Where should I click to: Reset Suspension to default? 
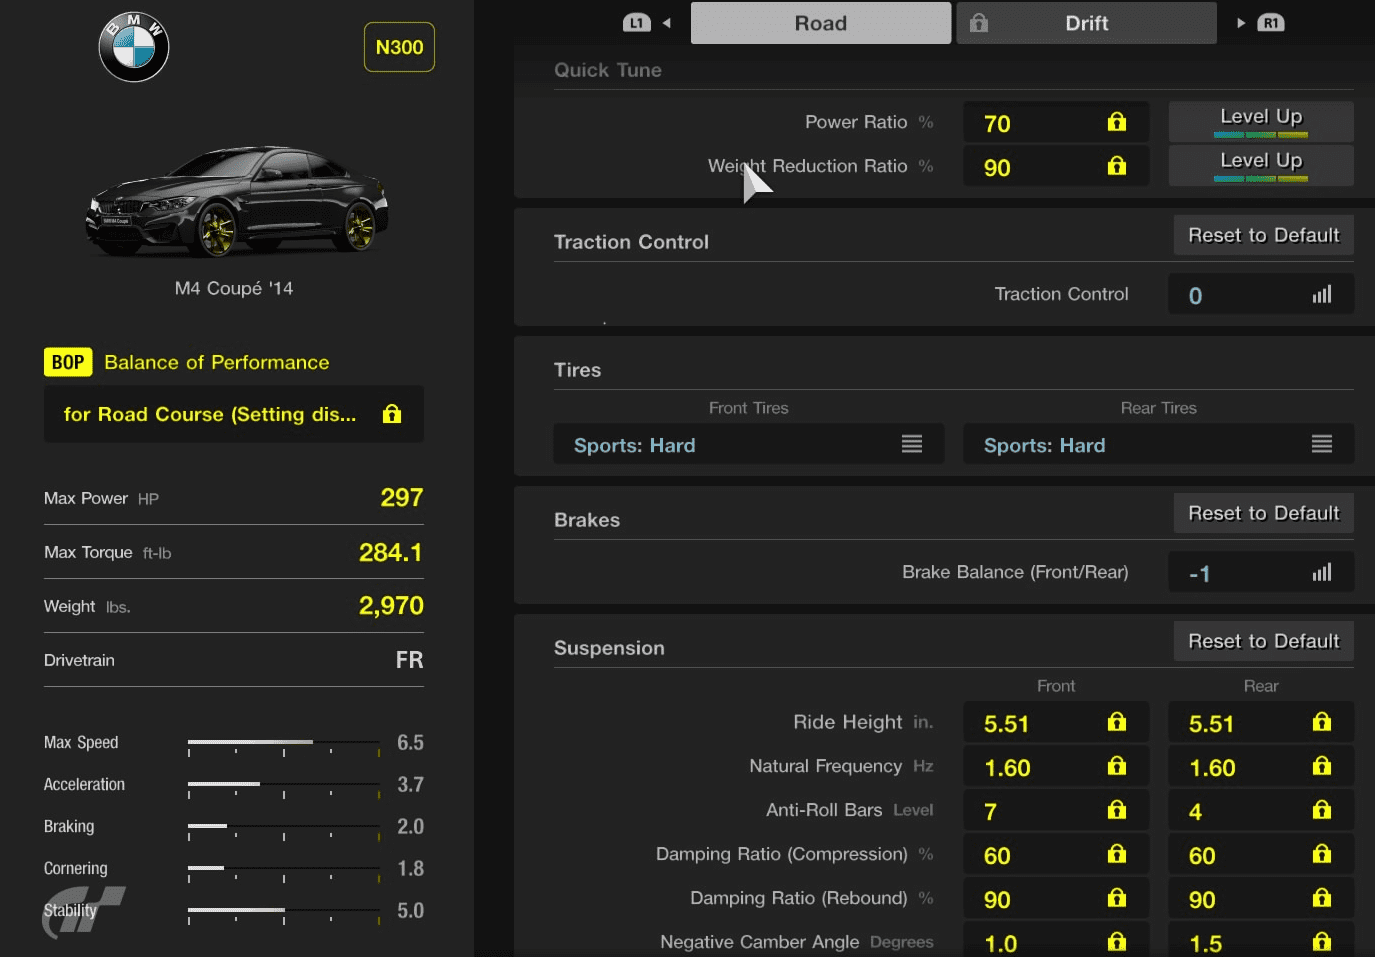click(x=1264, y=641)
